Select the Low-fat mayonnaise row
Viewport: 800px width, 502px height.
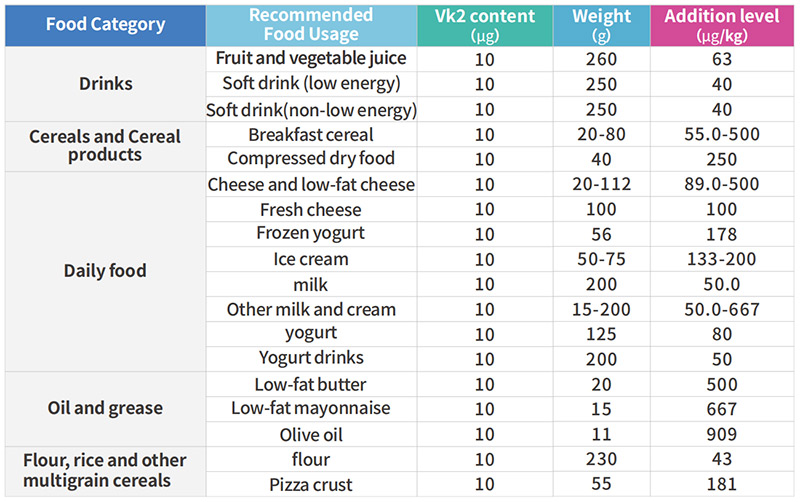[310, 408]
